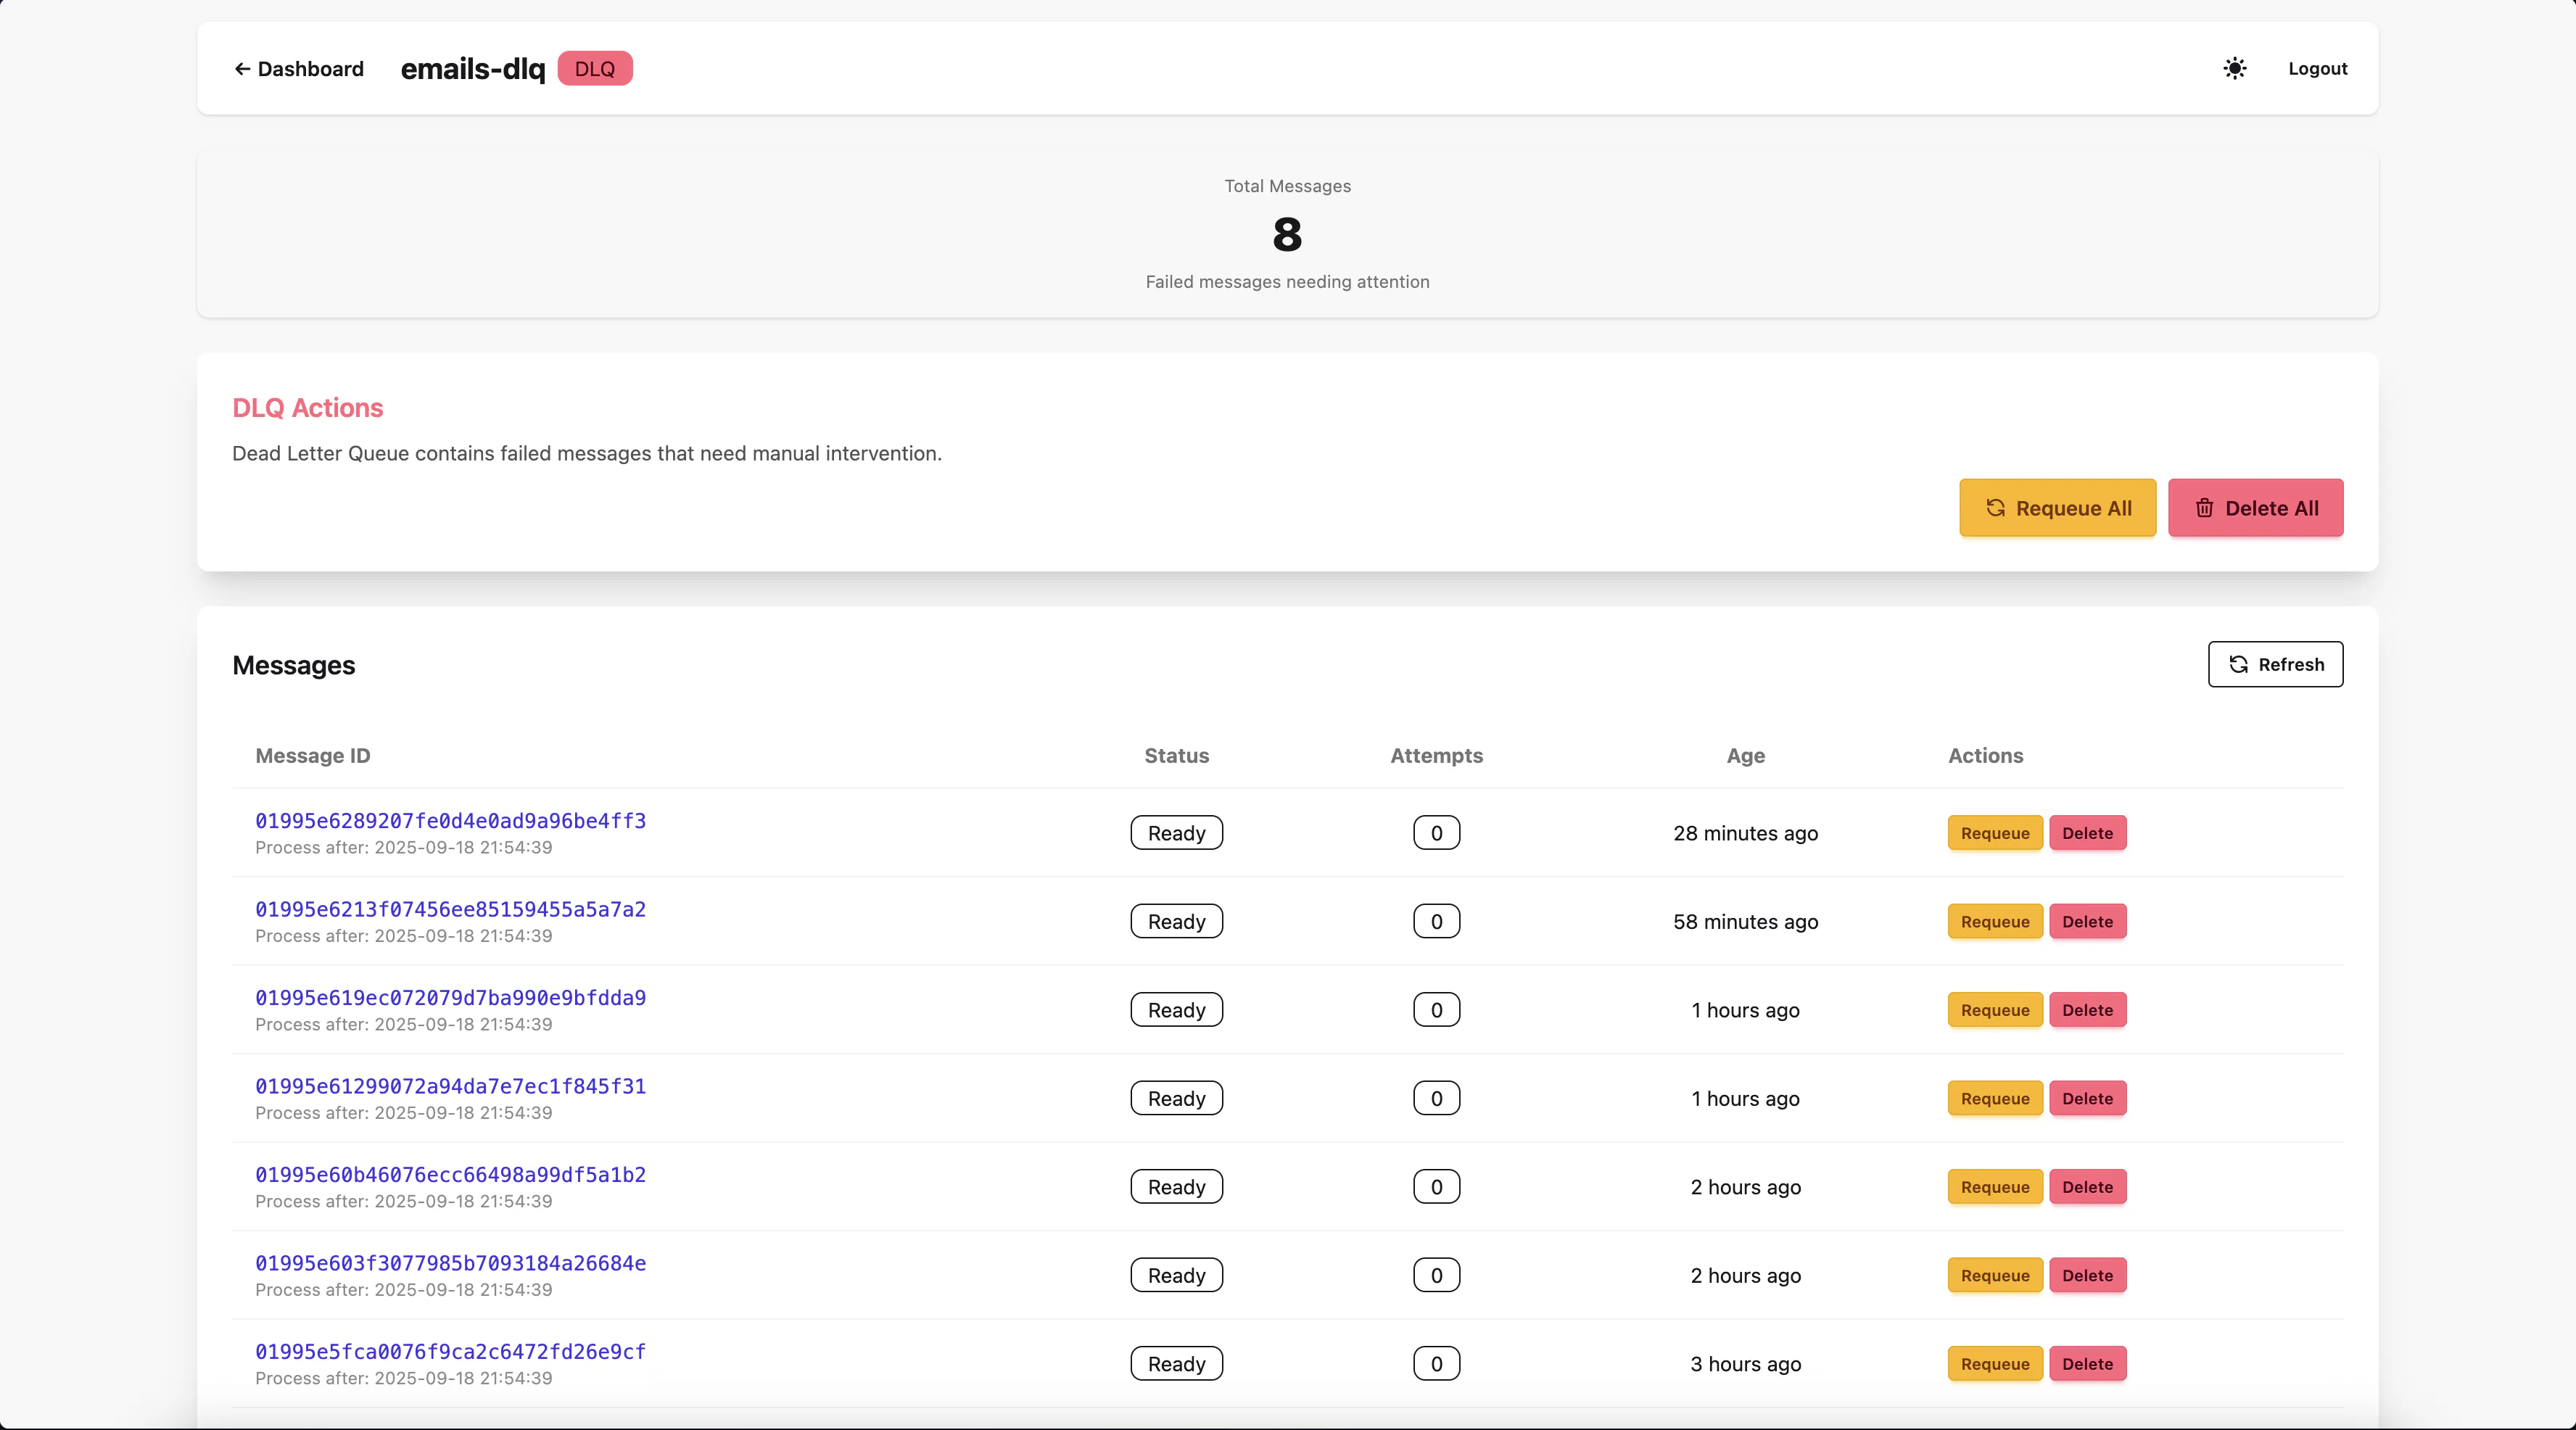Click the Status column header

(1176, 756)
